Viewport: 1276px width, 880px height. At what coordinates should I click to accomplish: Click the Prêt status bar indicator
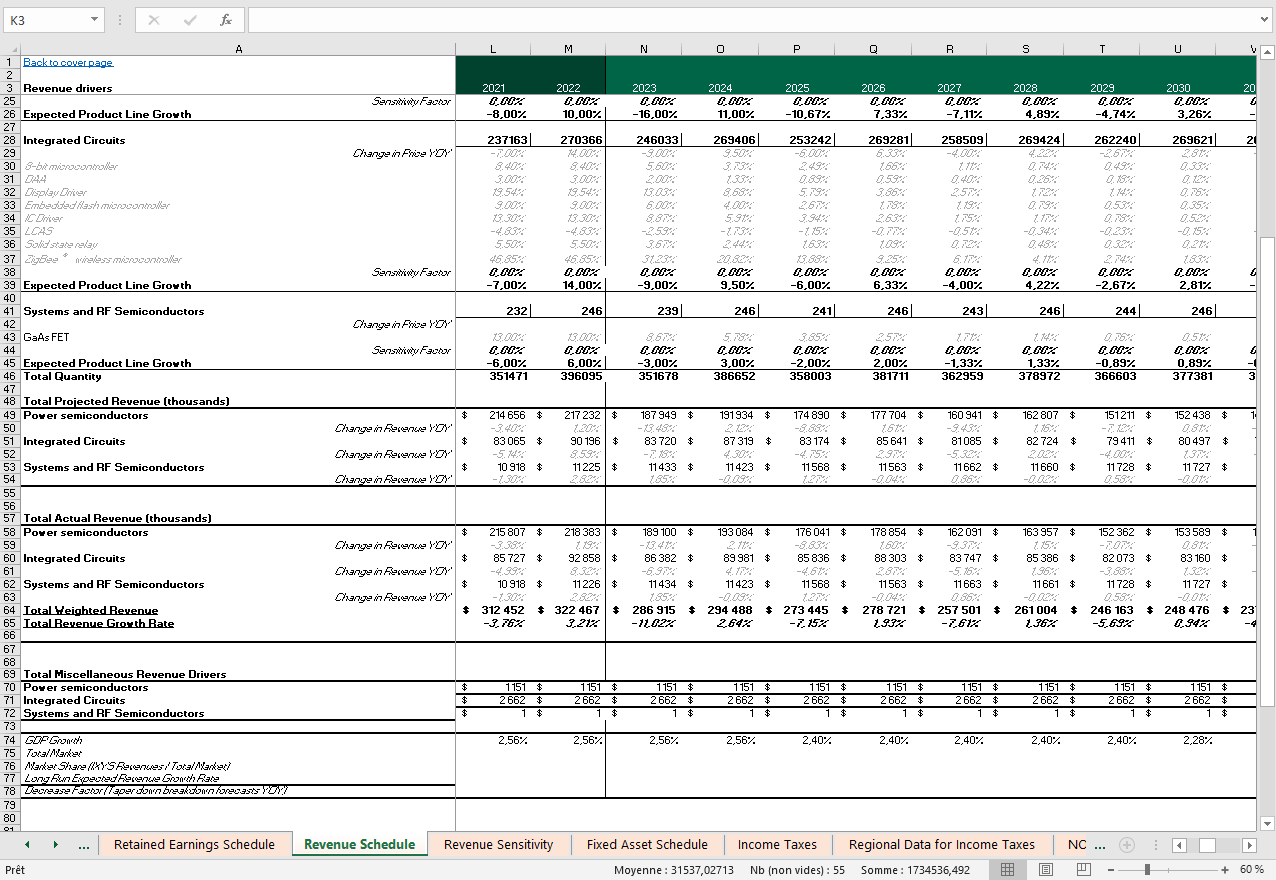(x=16, y=870)
